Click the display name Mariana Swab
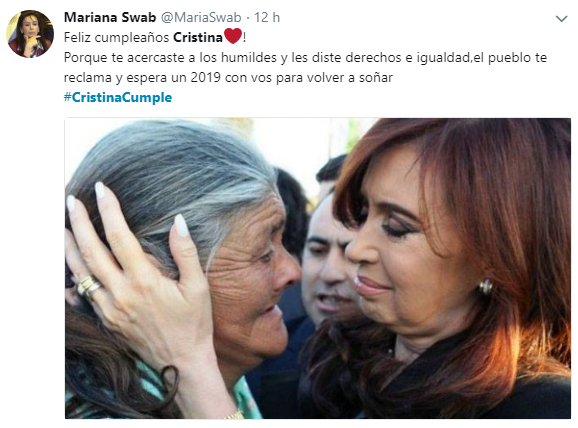 (x=110, y=17)
